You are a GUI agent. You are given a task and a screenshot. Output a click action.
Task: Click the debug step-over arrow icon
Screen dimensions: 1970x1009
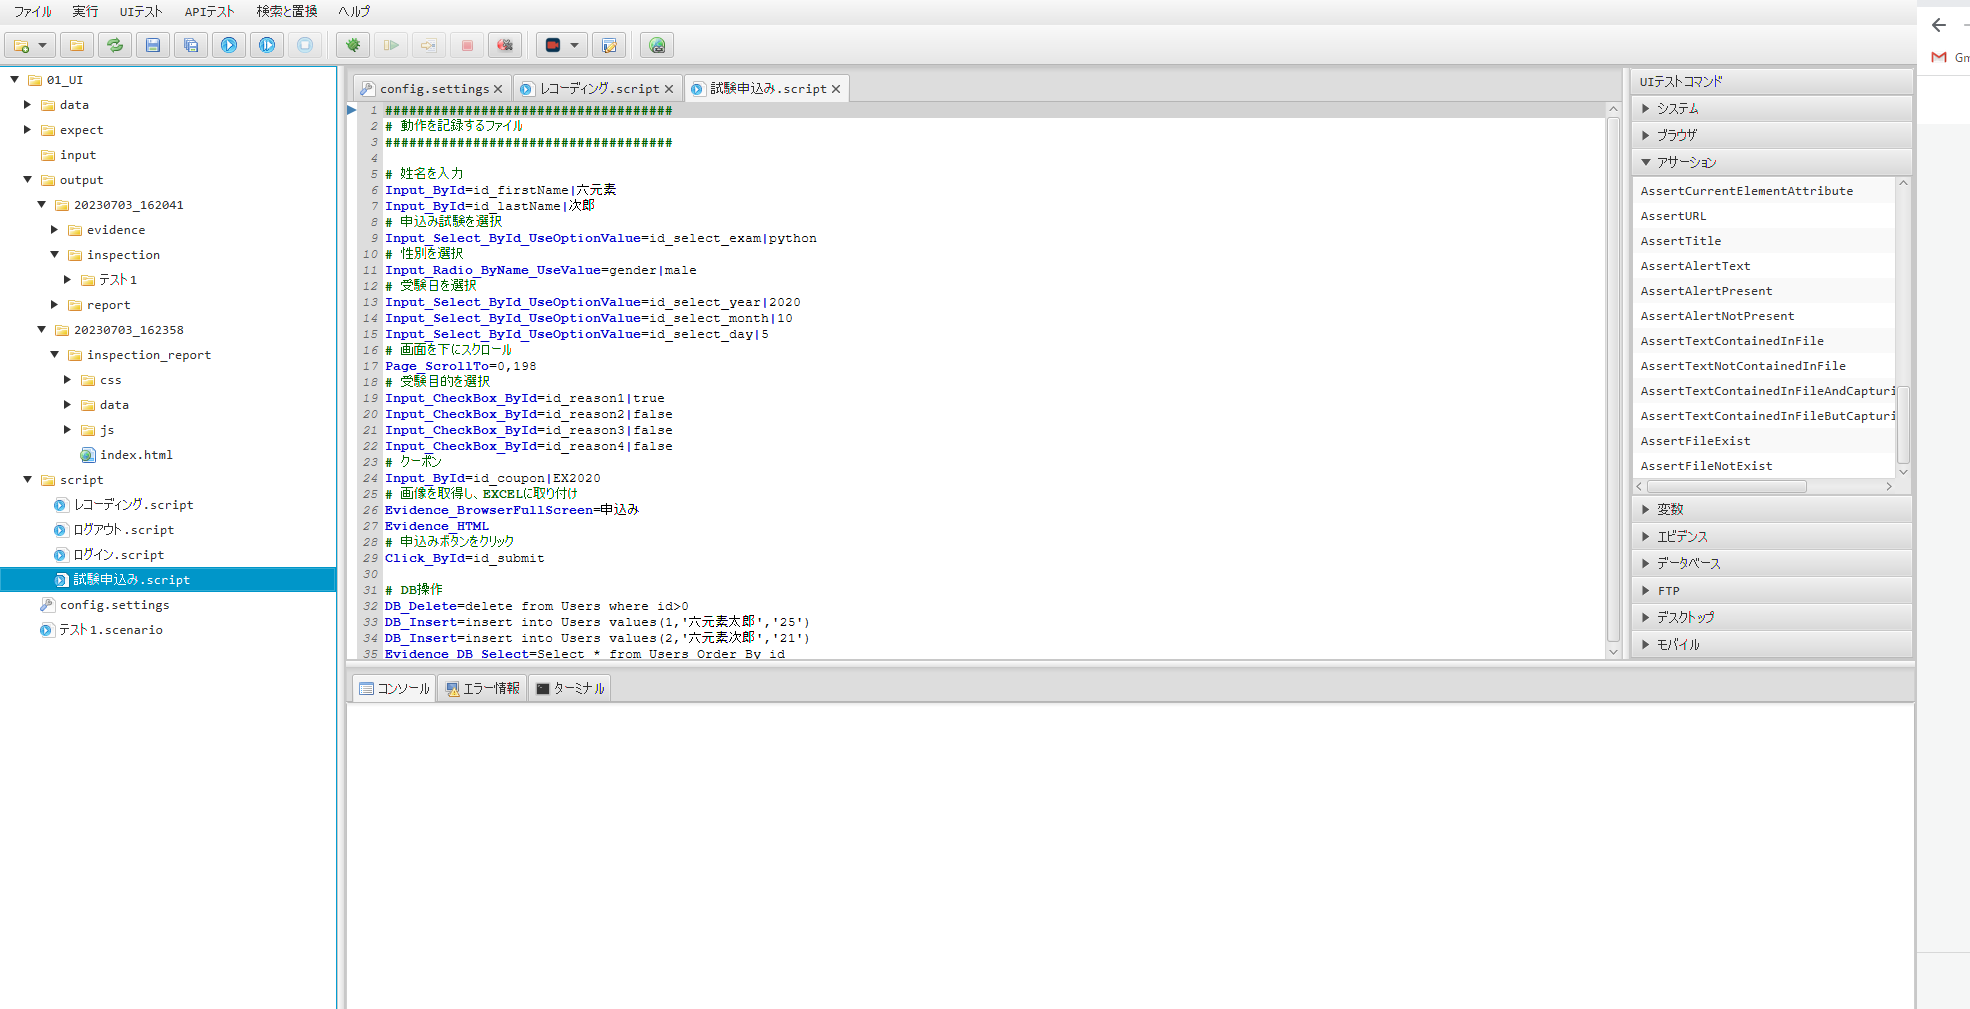(429, 45)
